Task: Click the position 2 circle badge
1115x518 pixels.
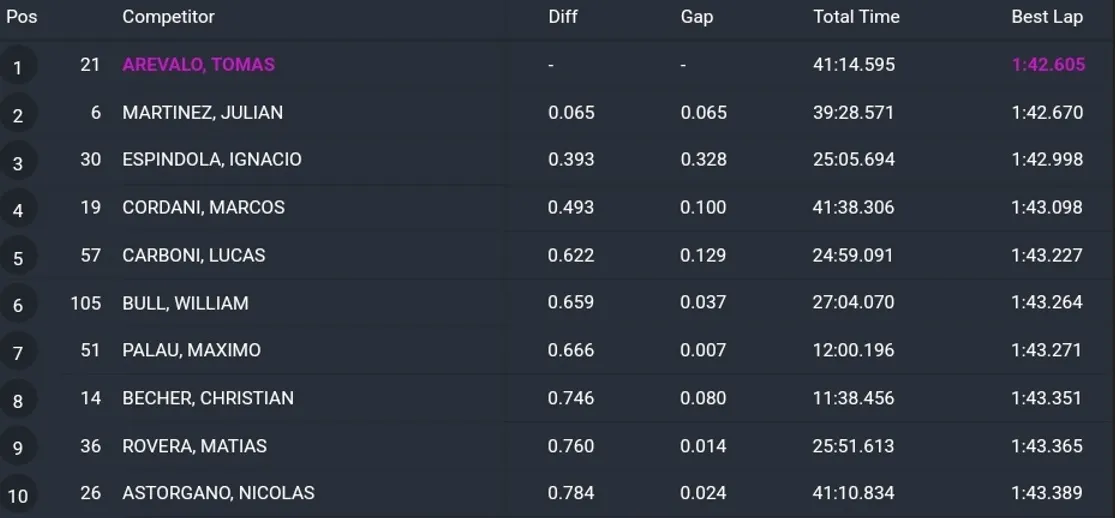Action: (x=17, y=115)
